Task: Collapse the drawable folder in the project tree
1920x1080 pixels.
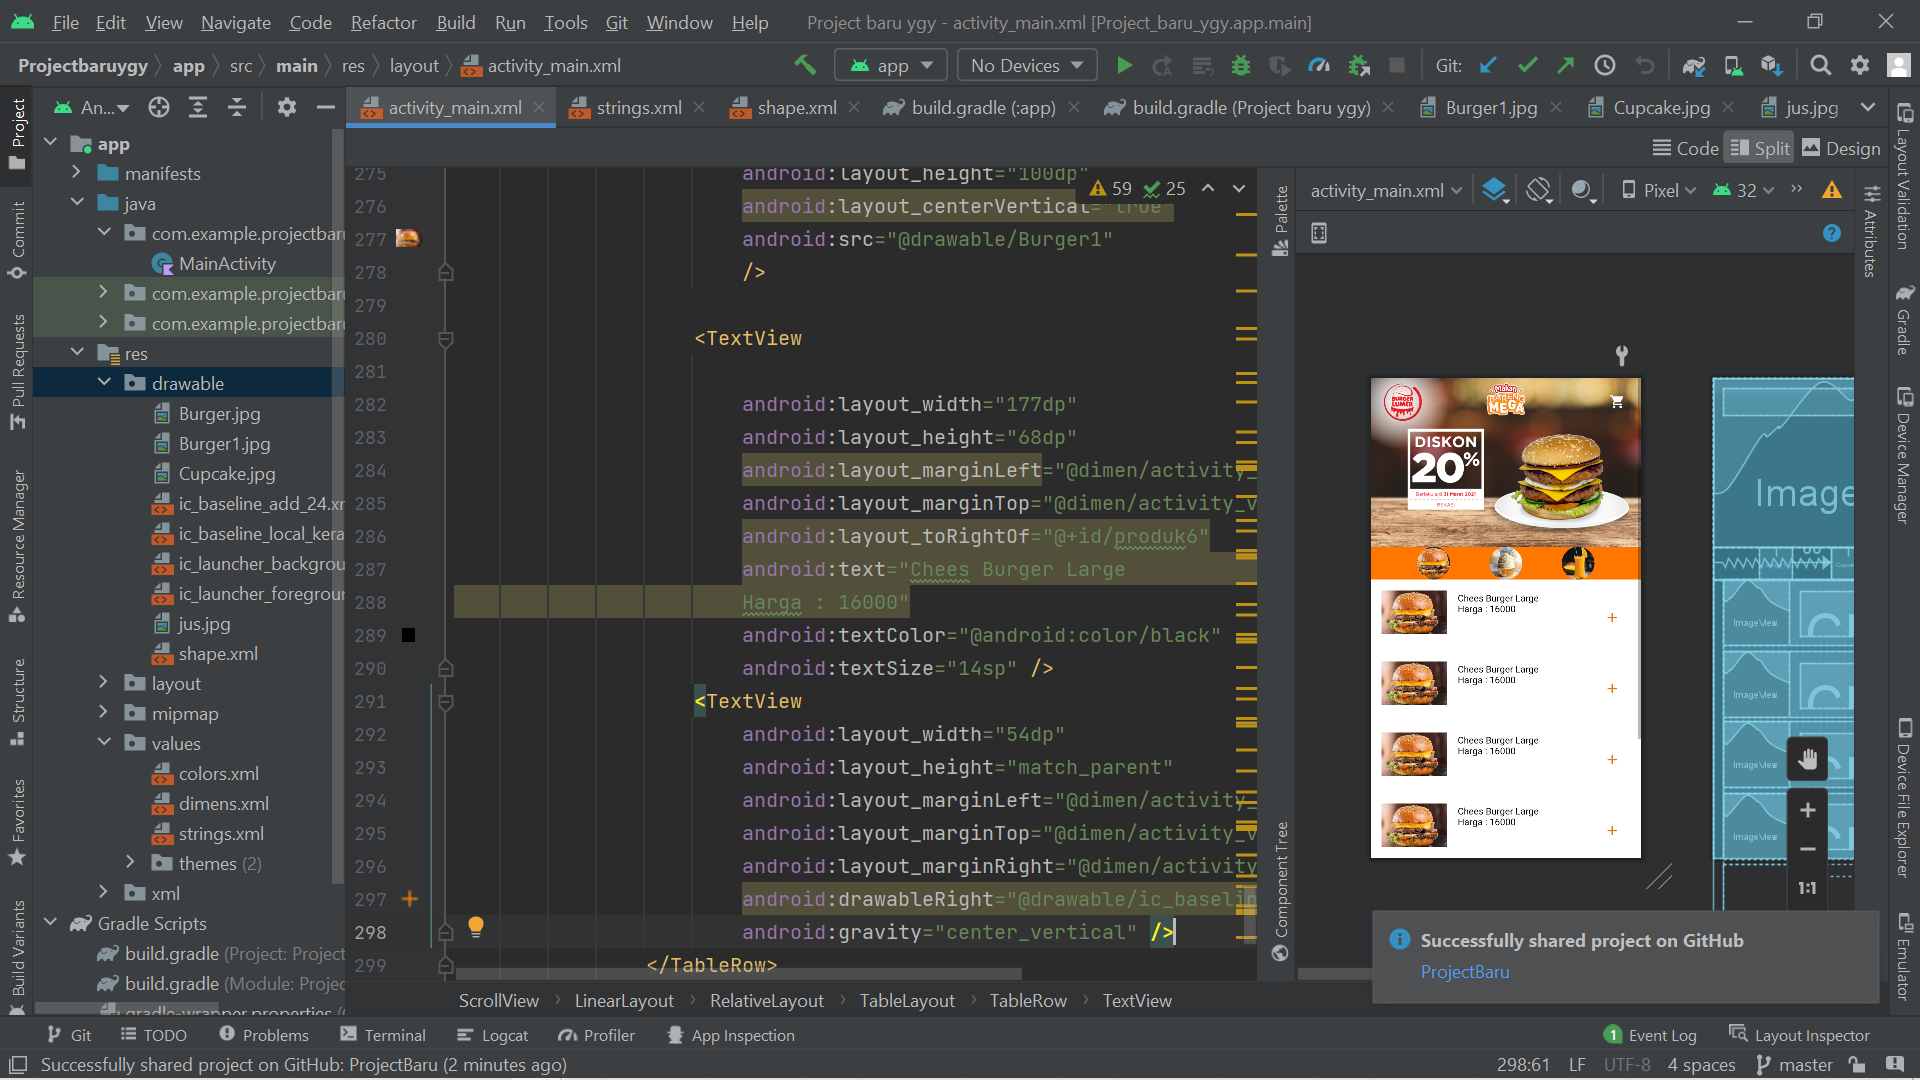Action: coord(104,382)
